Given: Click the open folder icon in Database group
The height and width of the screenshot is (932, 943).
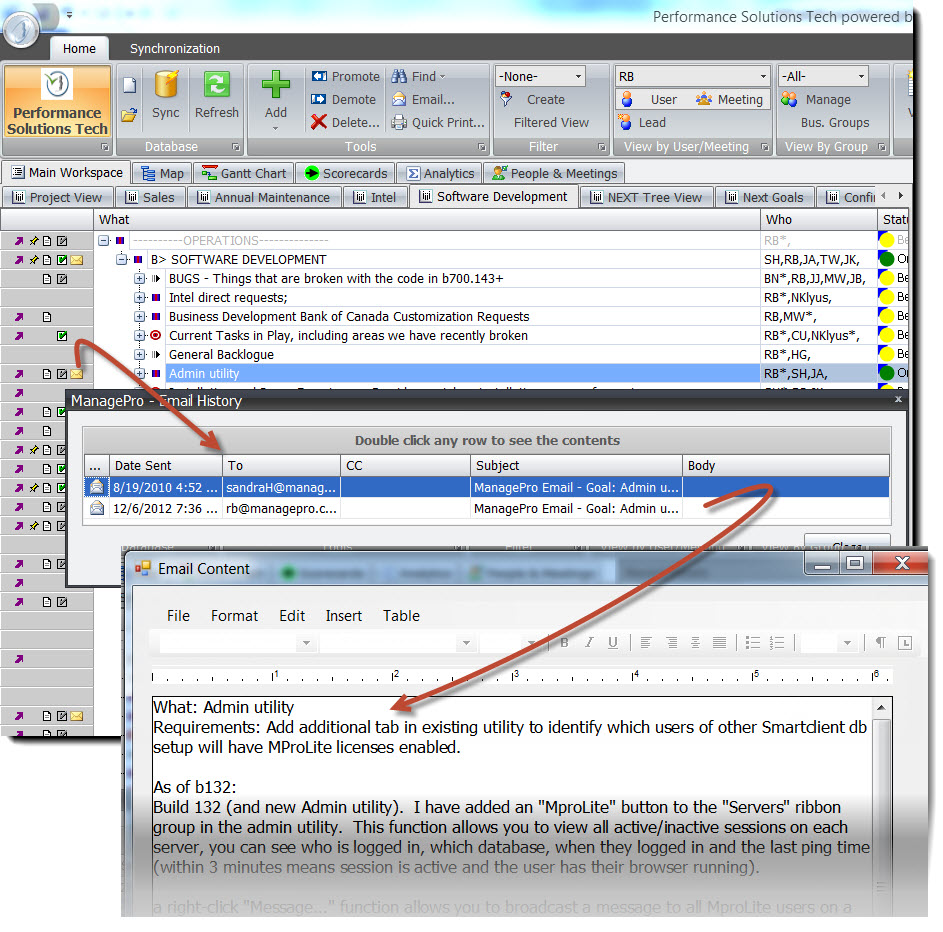Looking at the screenshot, I should (x=129, y=114).
